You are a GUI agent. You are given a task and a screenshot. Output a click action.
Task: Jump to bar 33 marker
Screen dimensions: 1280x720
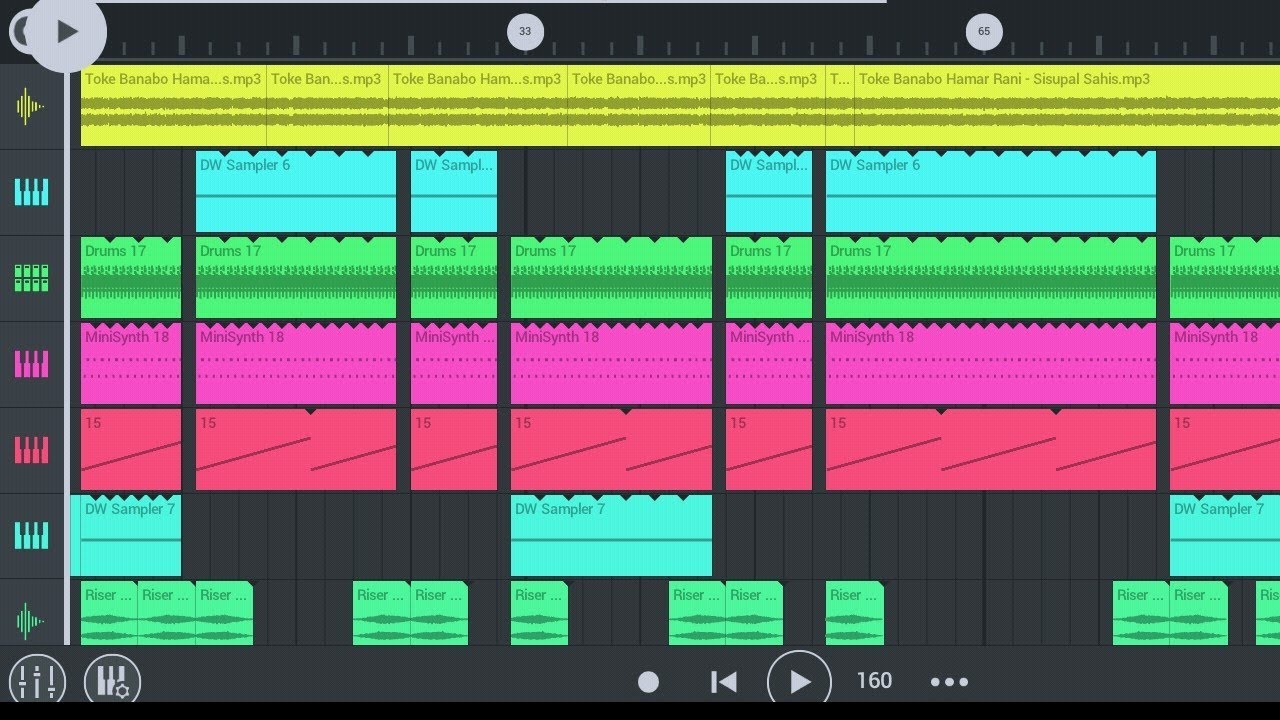525,31
